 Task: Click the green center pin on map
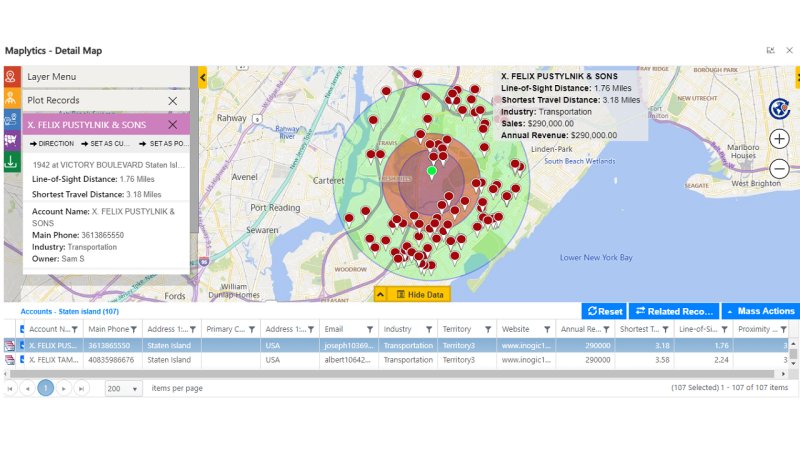(x=431, y=172)
